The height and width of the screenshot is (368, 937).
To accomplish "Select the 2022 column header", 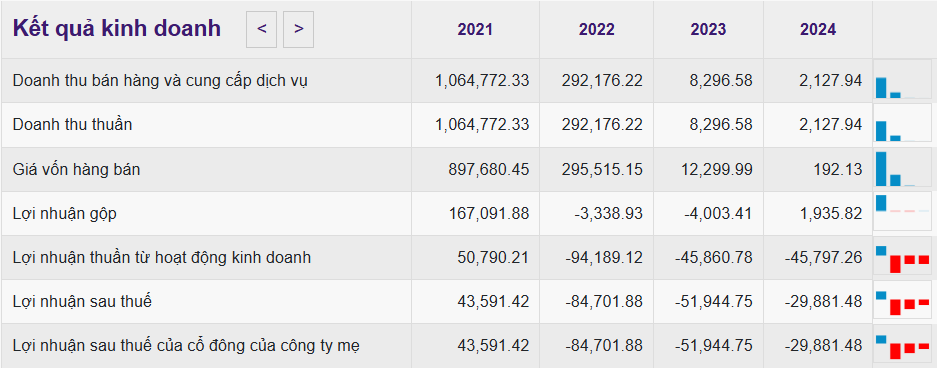I will point(596,29).
